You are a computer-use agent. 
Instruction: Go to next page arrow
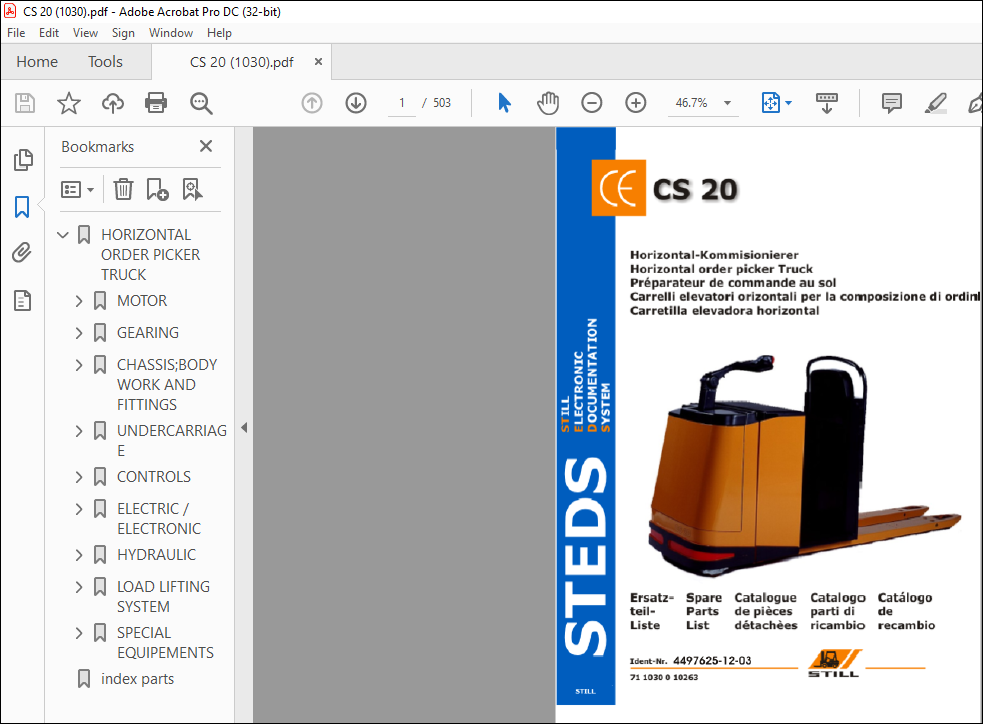pos(356,103)
